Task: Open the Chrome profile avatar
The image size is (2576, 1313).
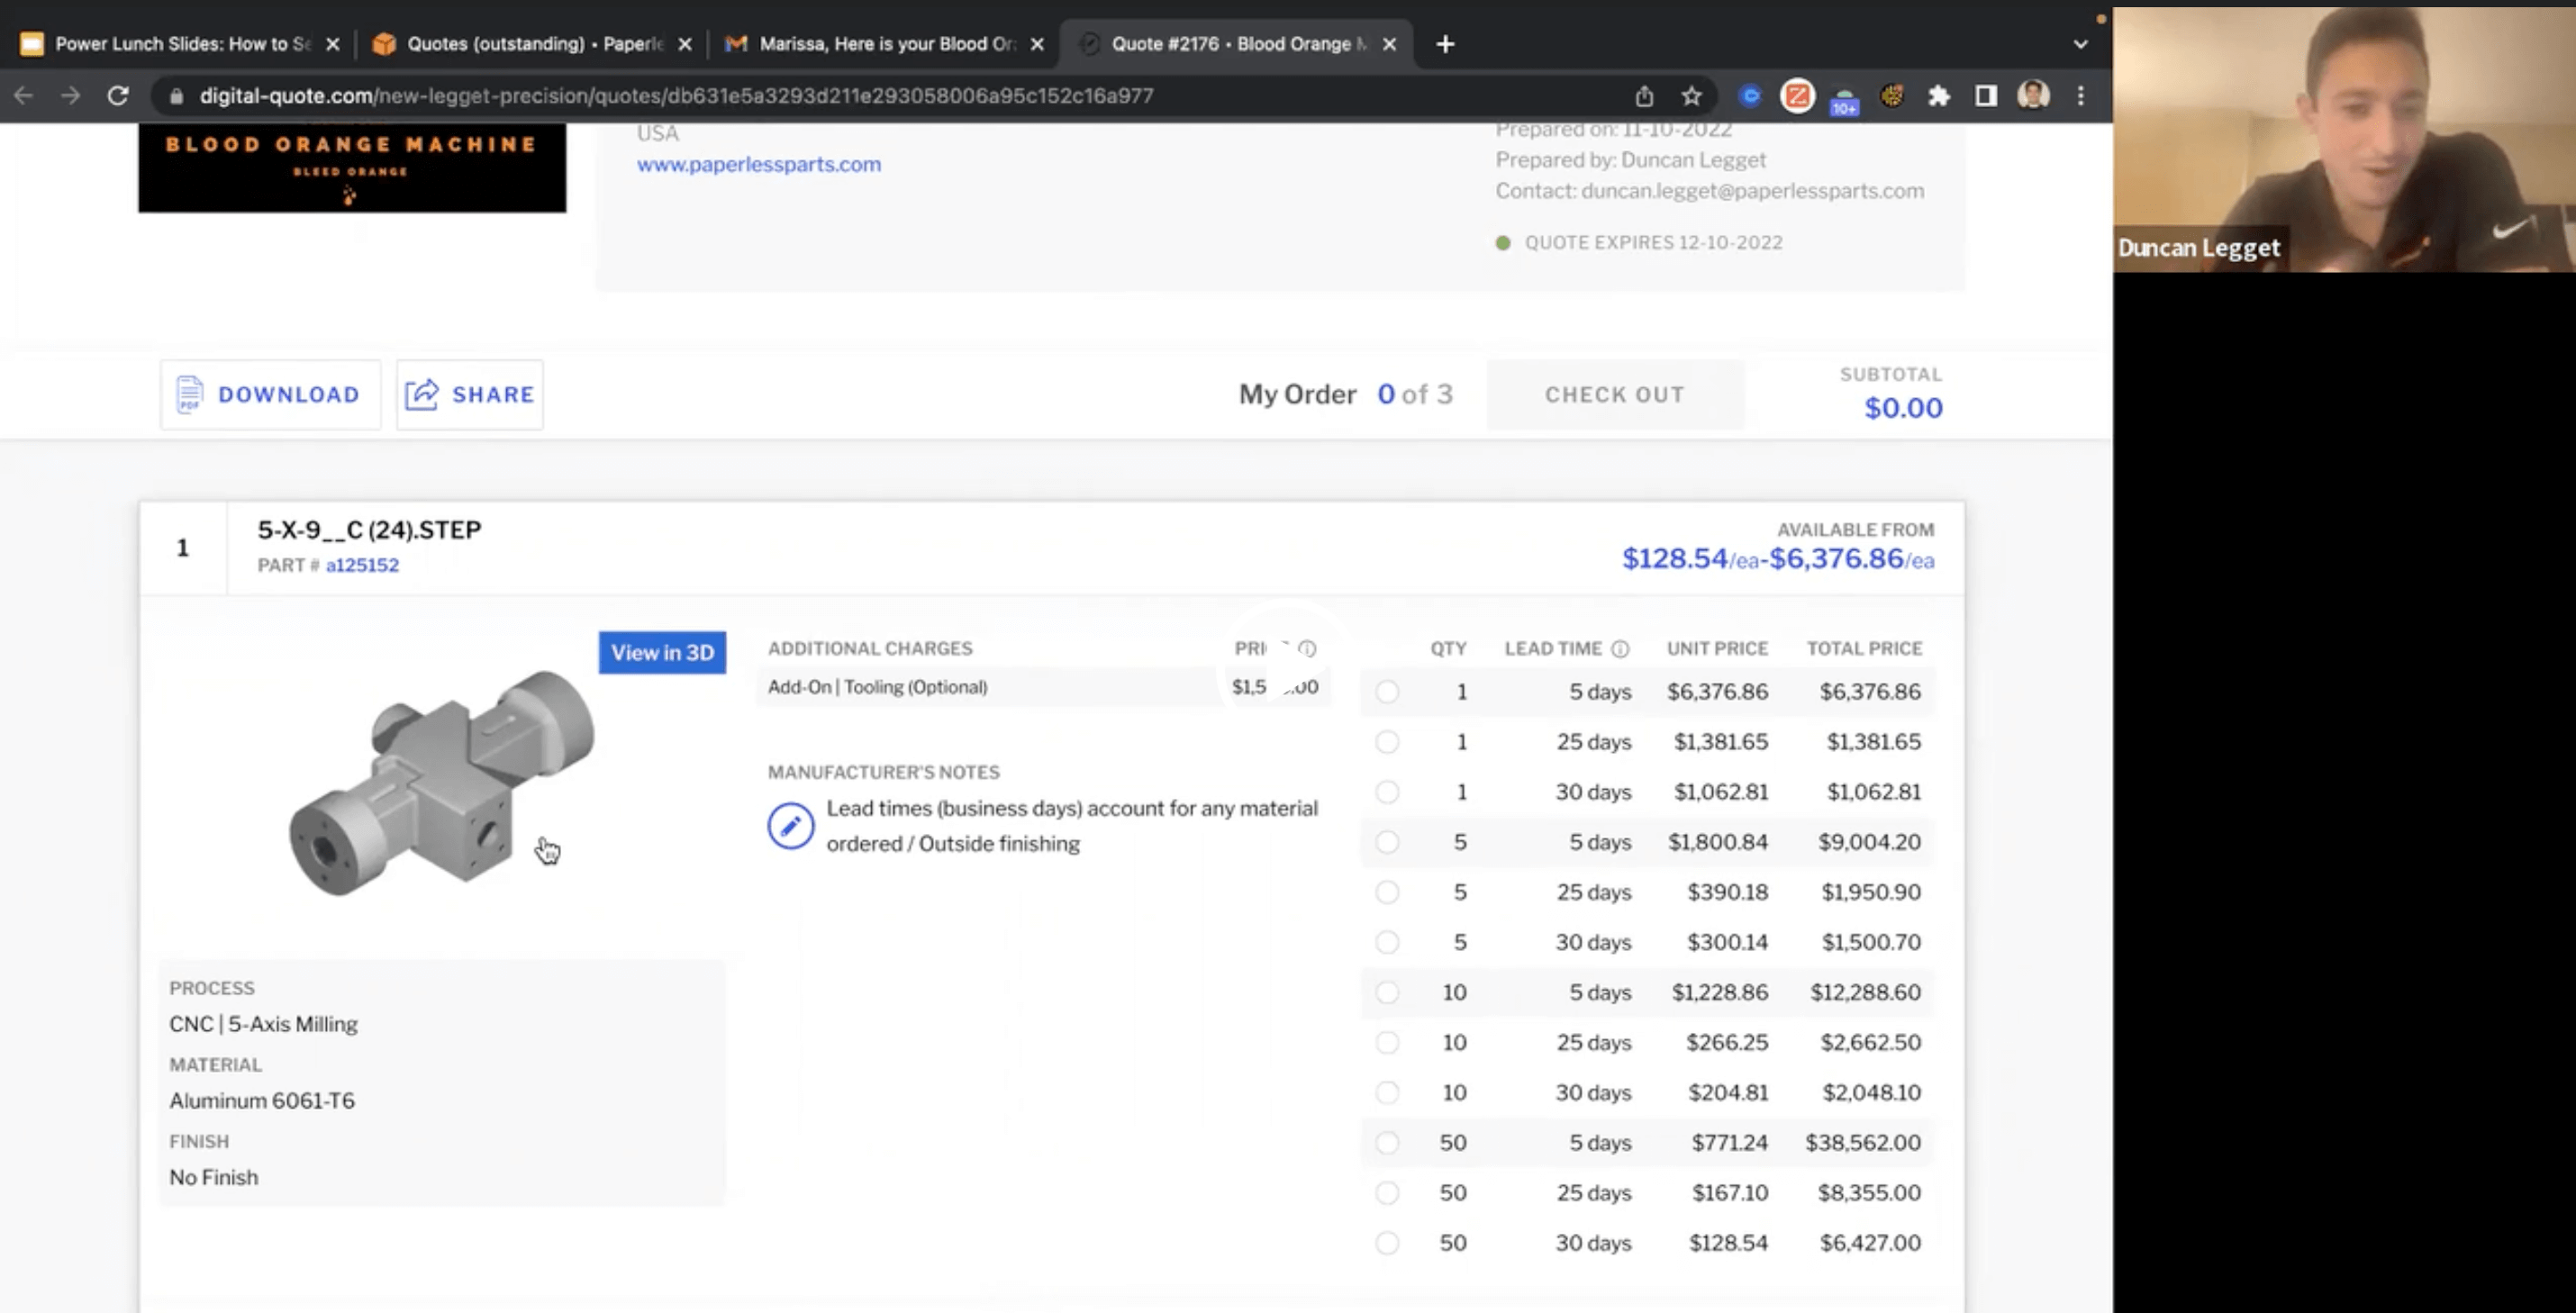Action: [2033, 96]
